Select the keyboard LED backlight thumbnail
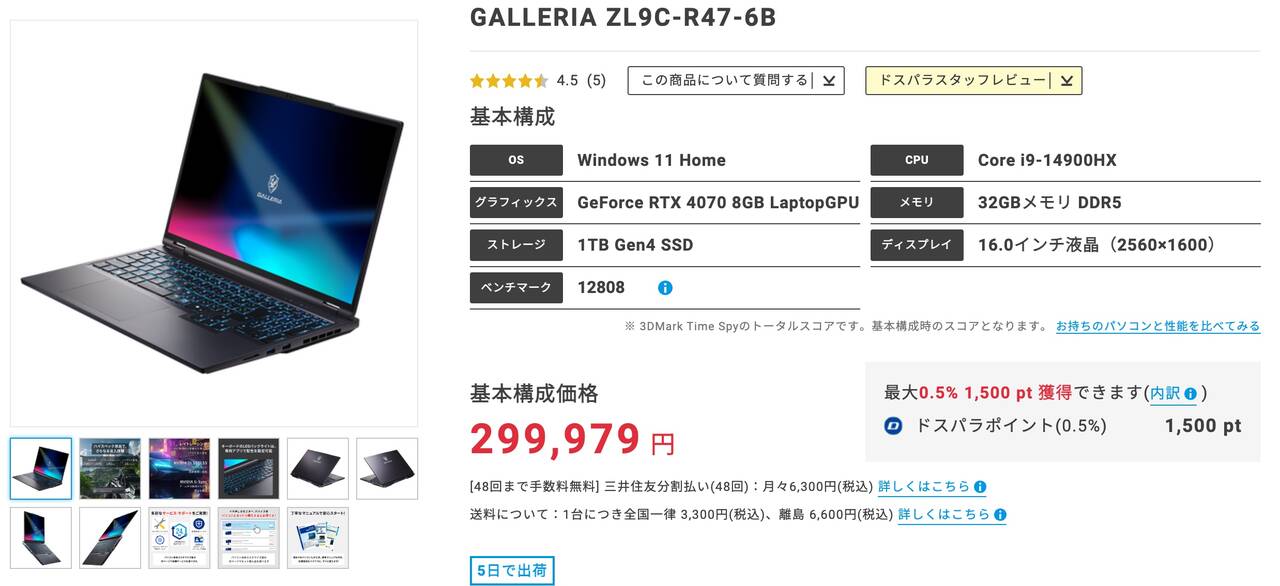 [249, 469]
